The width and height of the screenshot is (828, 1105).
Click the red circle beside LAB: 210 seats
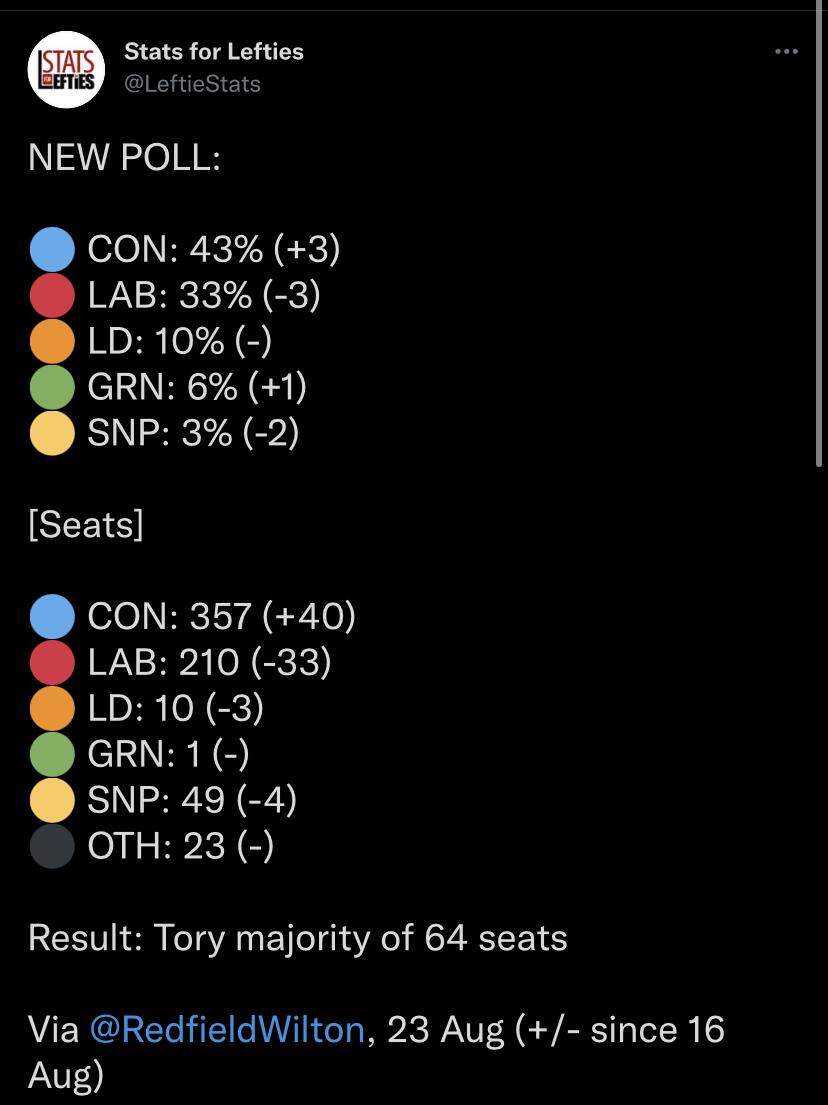pos(52,662)
